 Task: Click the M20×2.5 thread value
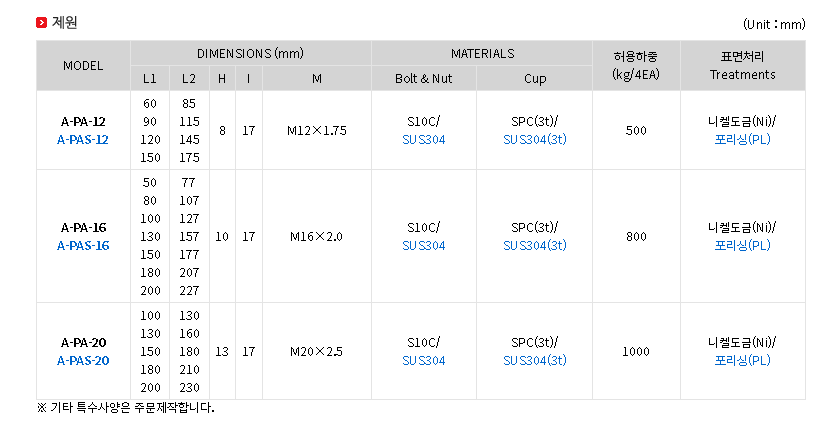316,351
